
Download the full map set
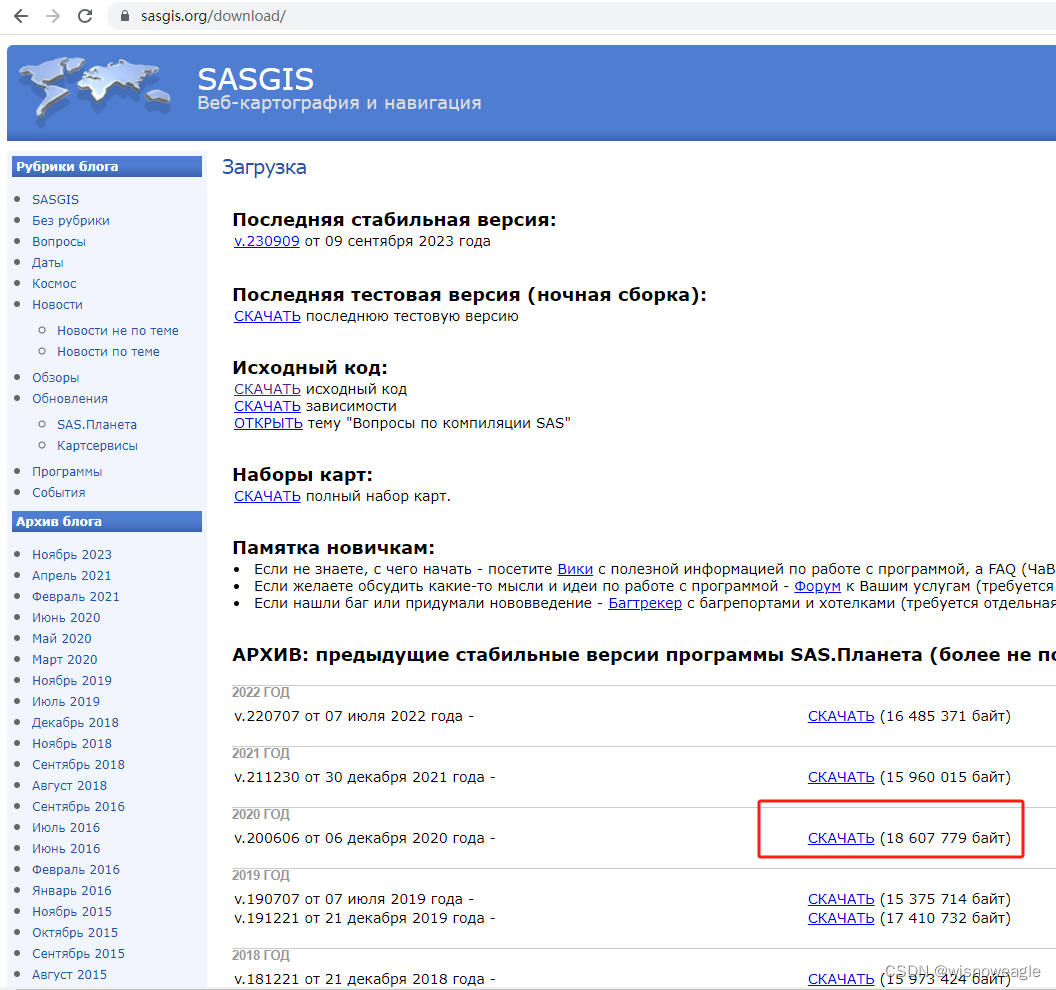click(x=267, y=496)
